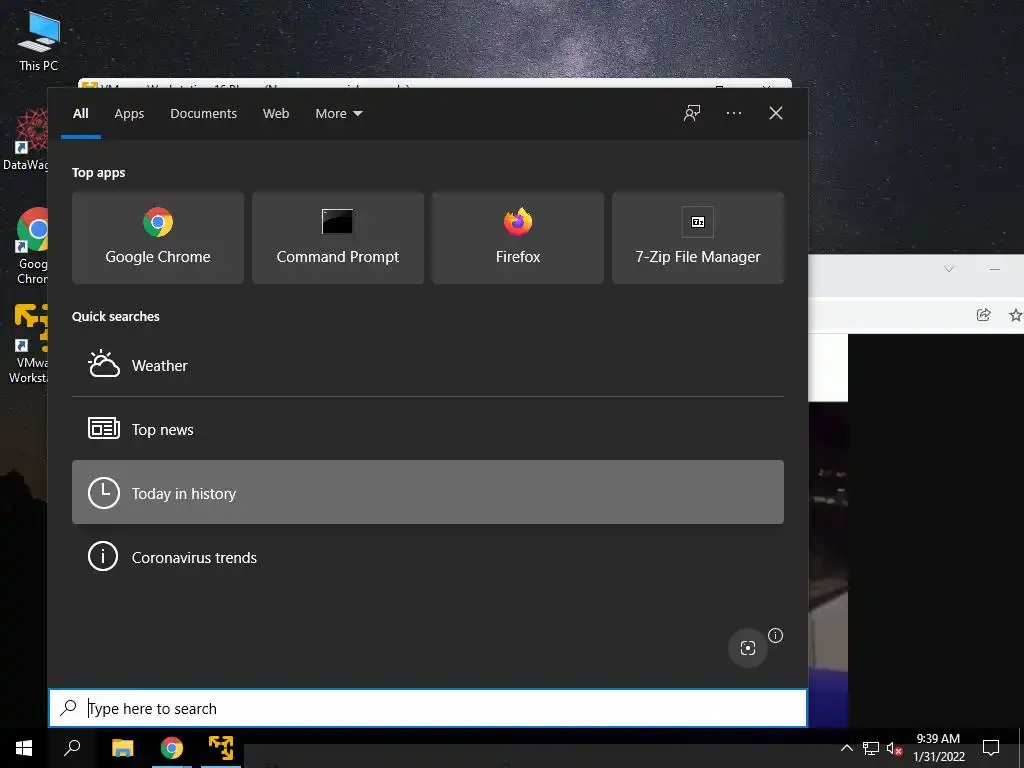Launch Command Prompt from Top apps
Viewport: 1024px width, 768px height.
pos(338,238)
